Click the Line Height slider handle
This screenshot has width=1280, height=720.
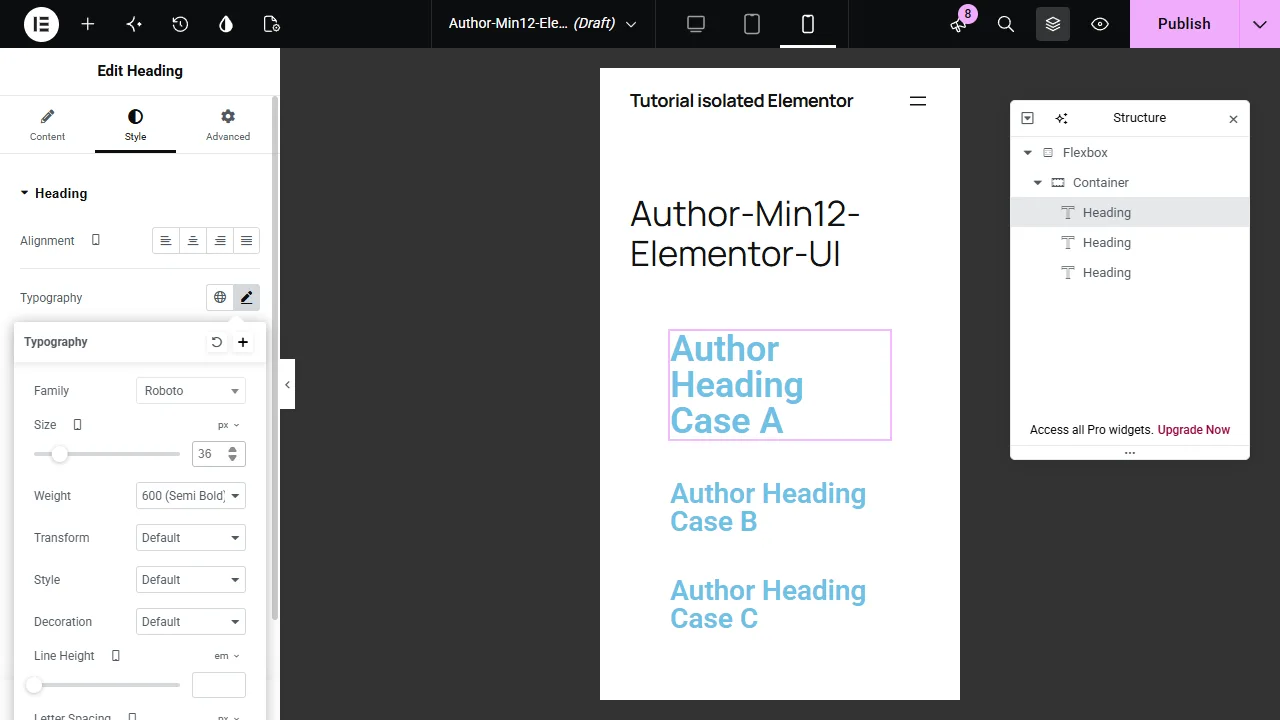[34, 685]
